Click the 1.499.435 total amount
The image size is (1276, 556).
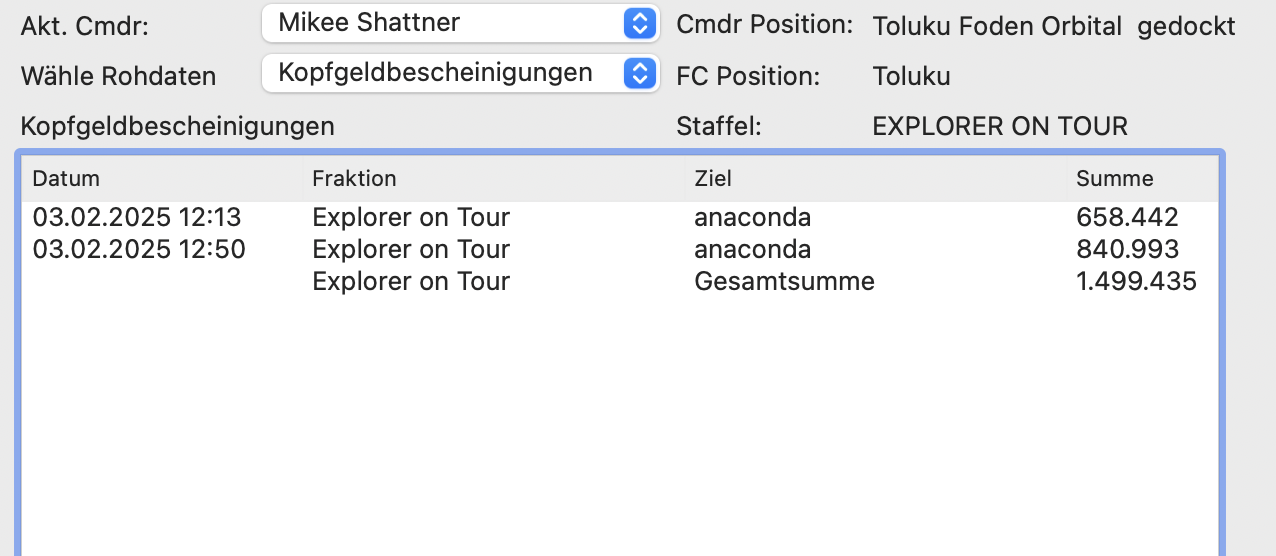click(x=1136, y=281)
